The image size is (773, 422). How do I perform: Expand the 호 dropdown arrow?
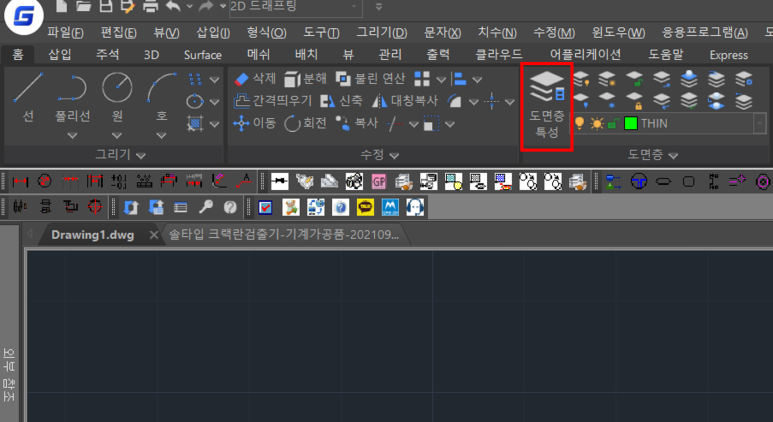coord(161,136)
